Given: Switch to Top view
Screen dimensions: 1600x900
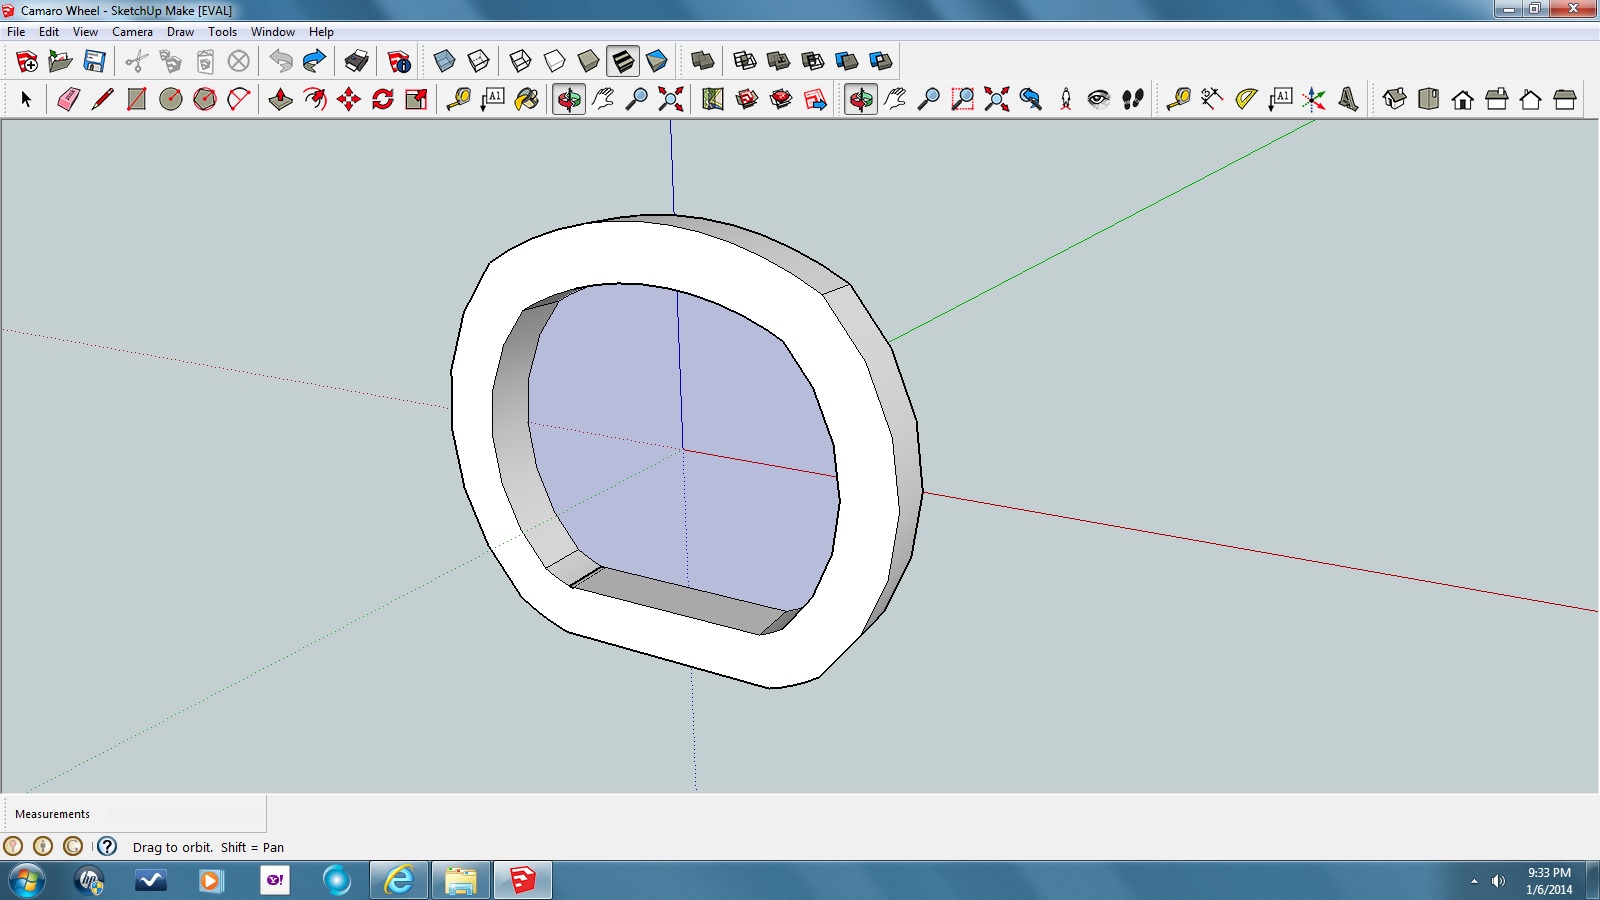Looking at the screenshot, I should coord(1429,99).
